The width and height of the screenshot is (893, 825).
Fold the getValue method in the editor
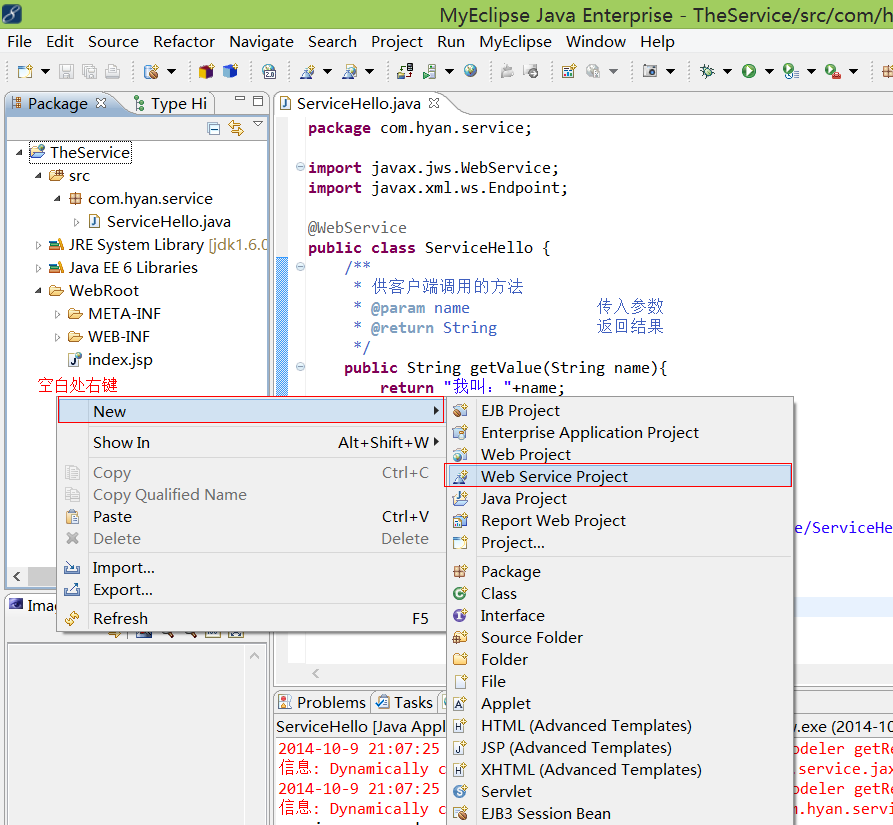pos(300,367)
